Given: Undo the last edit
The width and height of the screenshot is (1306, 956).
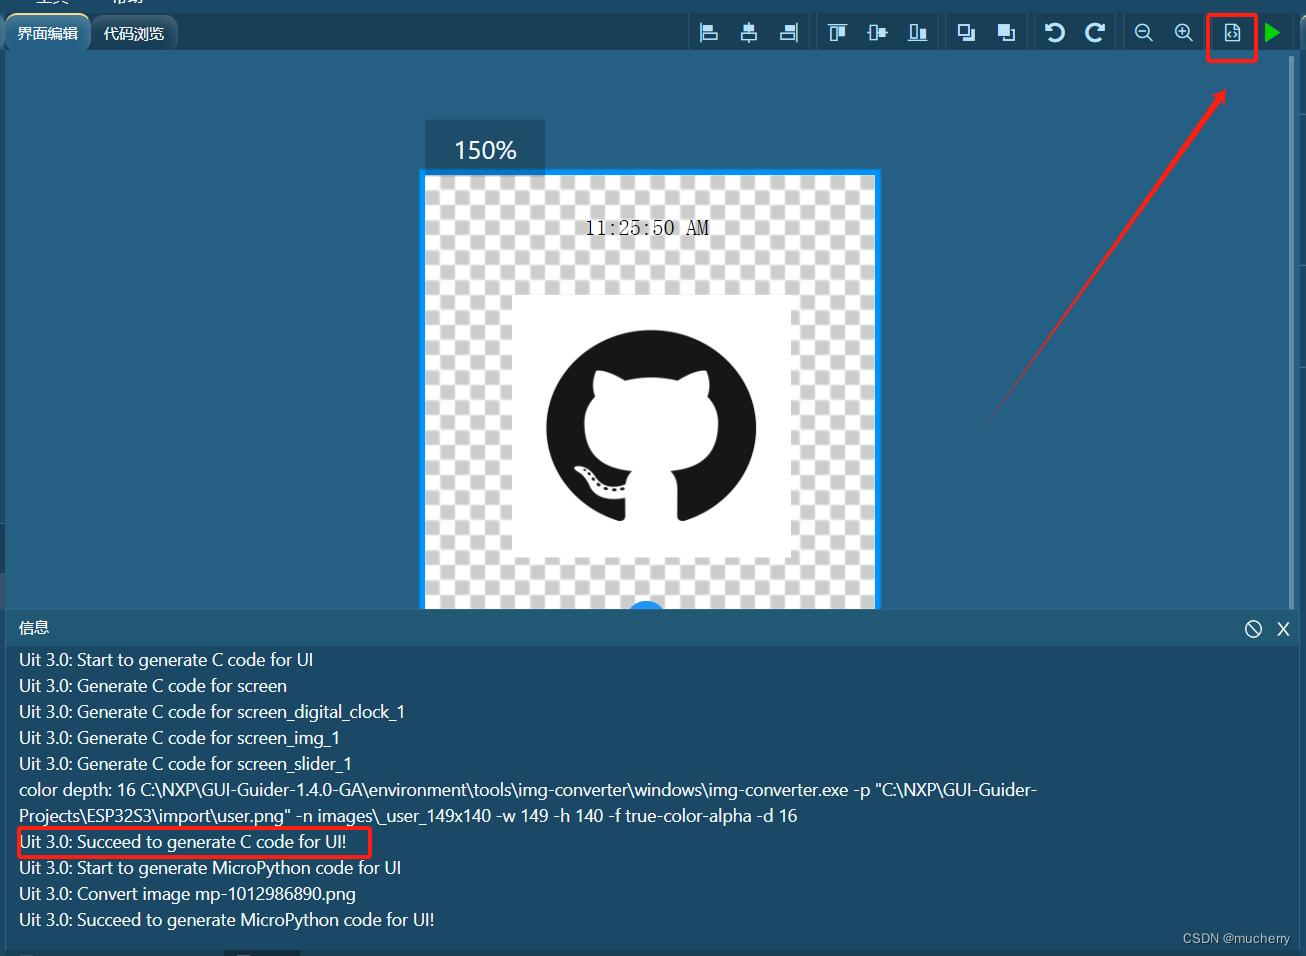Looking at the screenshot, I should click(1055, 33).
